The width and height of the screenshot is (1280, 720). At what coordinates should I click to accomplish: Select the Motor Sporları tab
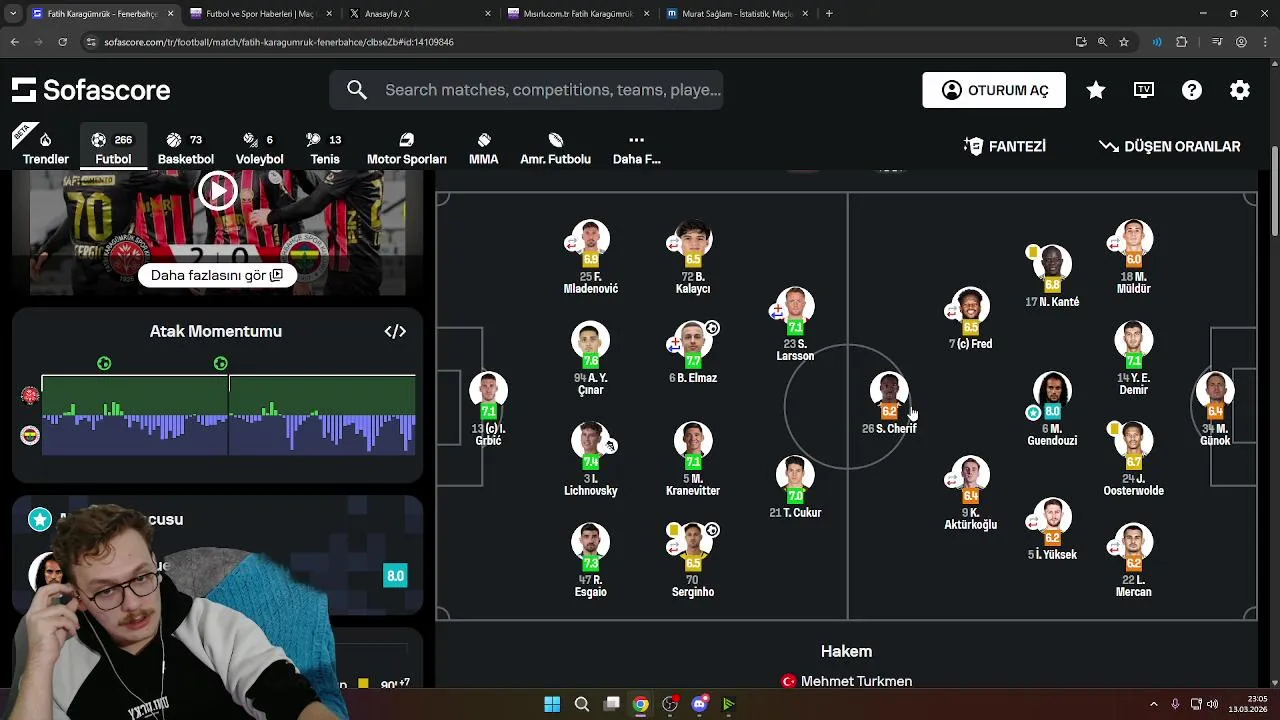(406, 147)
